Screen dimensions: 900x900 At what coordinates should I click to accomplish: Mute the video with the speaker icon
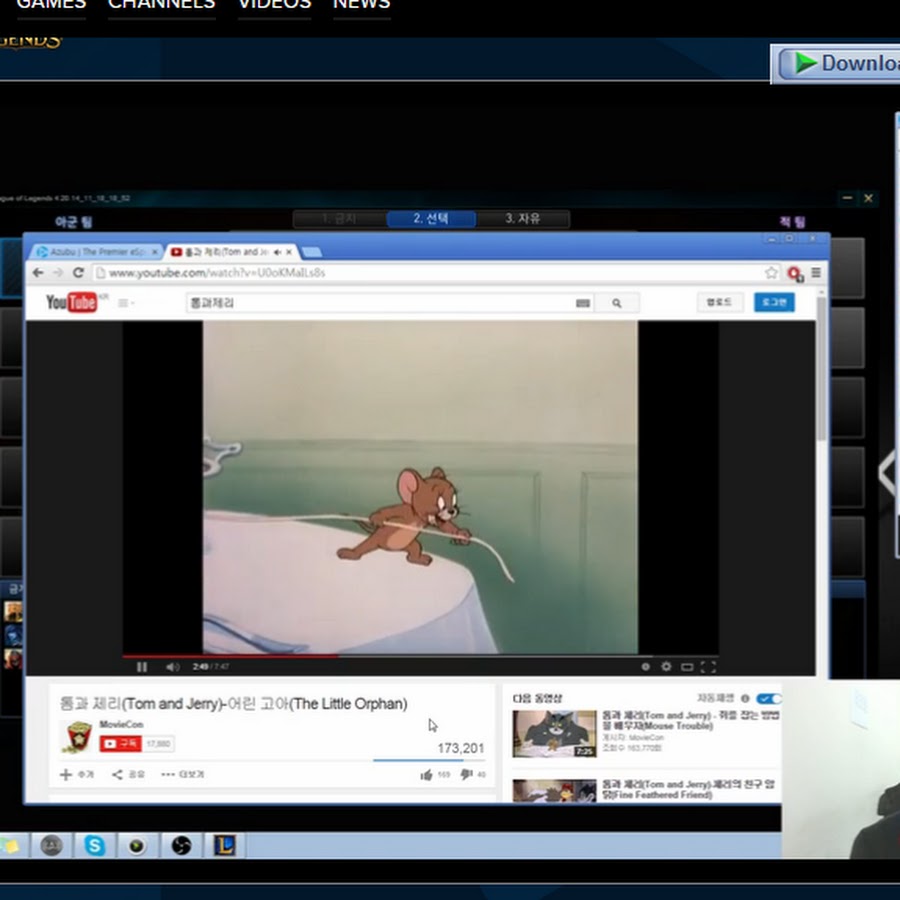click(172, 666)
